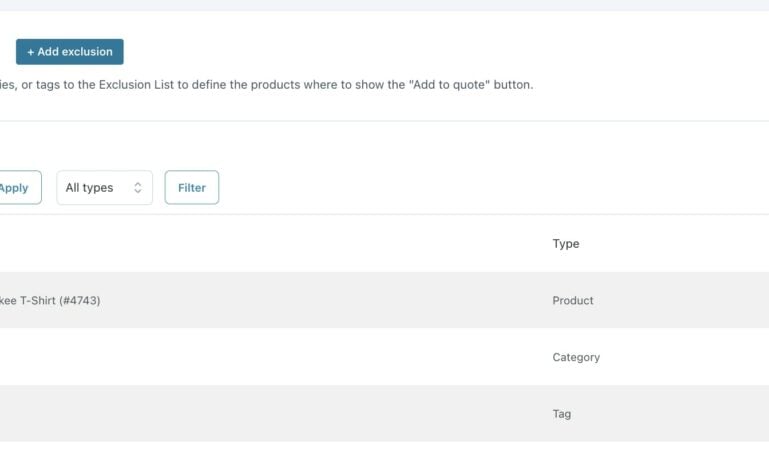This screenshot has height=452, width=769.
Task: Click the up-down chevron beside All types
Action: pyautogui.click(x=138, y=188)
